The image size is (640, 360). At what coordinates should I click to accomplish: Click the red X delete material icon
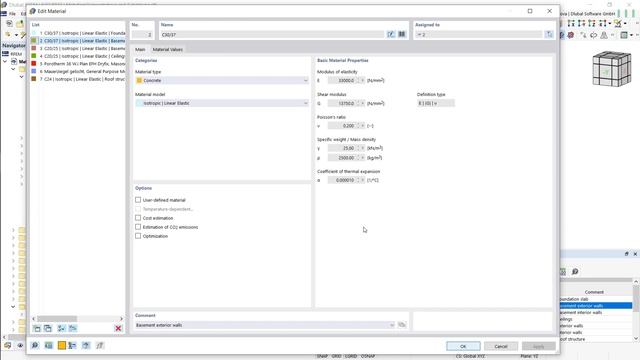coord(118,328)
